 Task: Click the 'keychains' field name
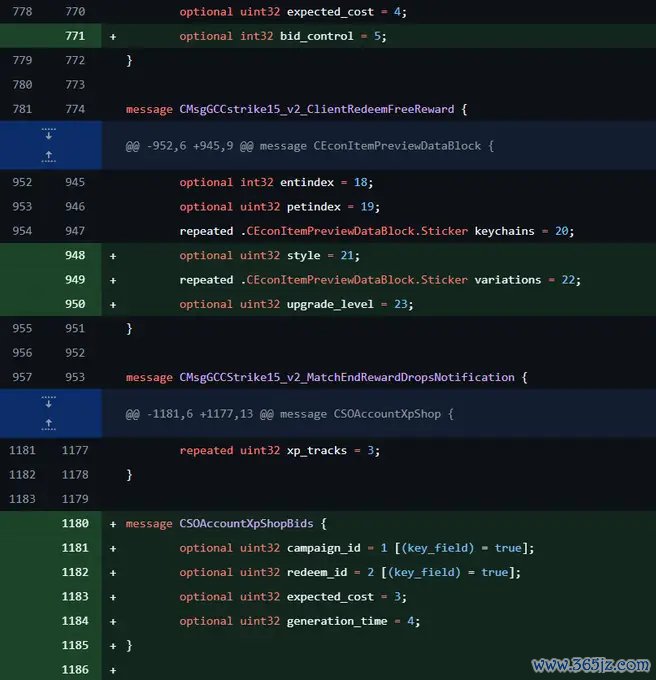504,231
